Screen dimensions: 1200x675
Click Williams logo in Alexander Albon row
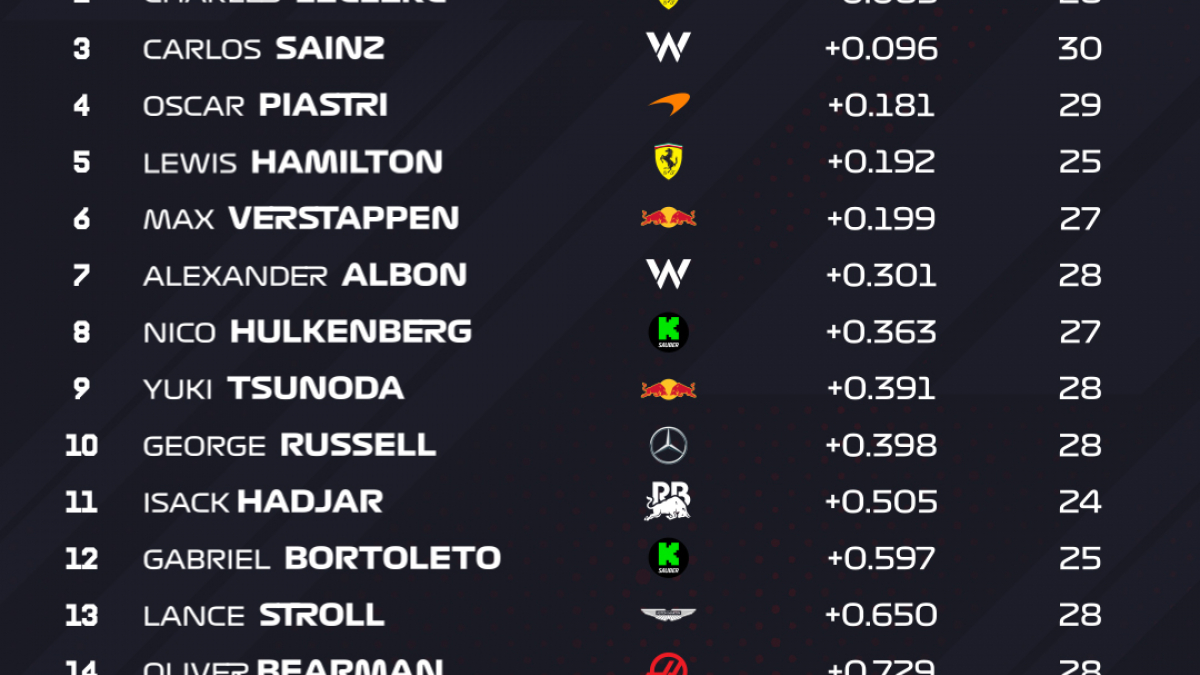(668, 274)
